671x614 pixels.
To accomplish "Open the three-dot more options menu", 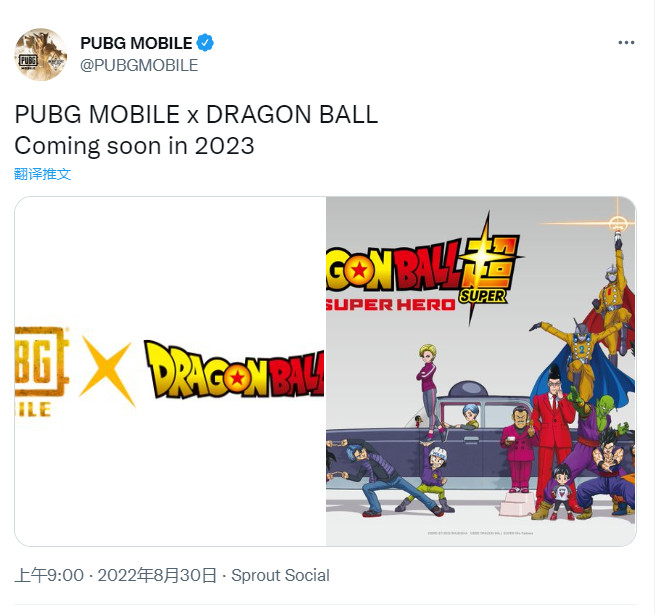I will tap(626, 42).
